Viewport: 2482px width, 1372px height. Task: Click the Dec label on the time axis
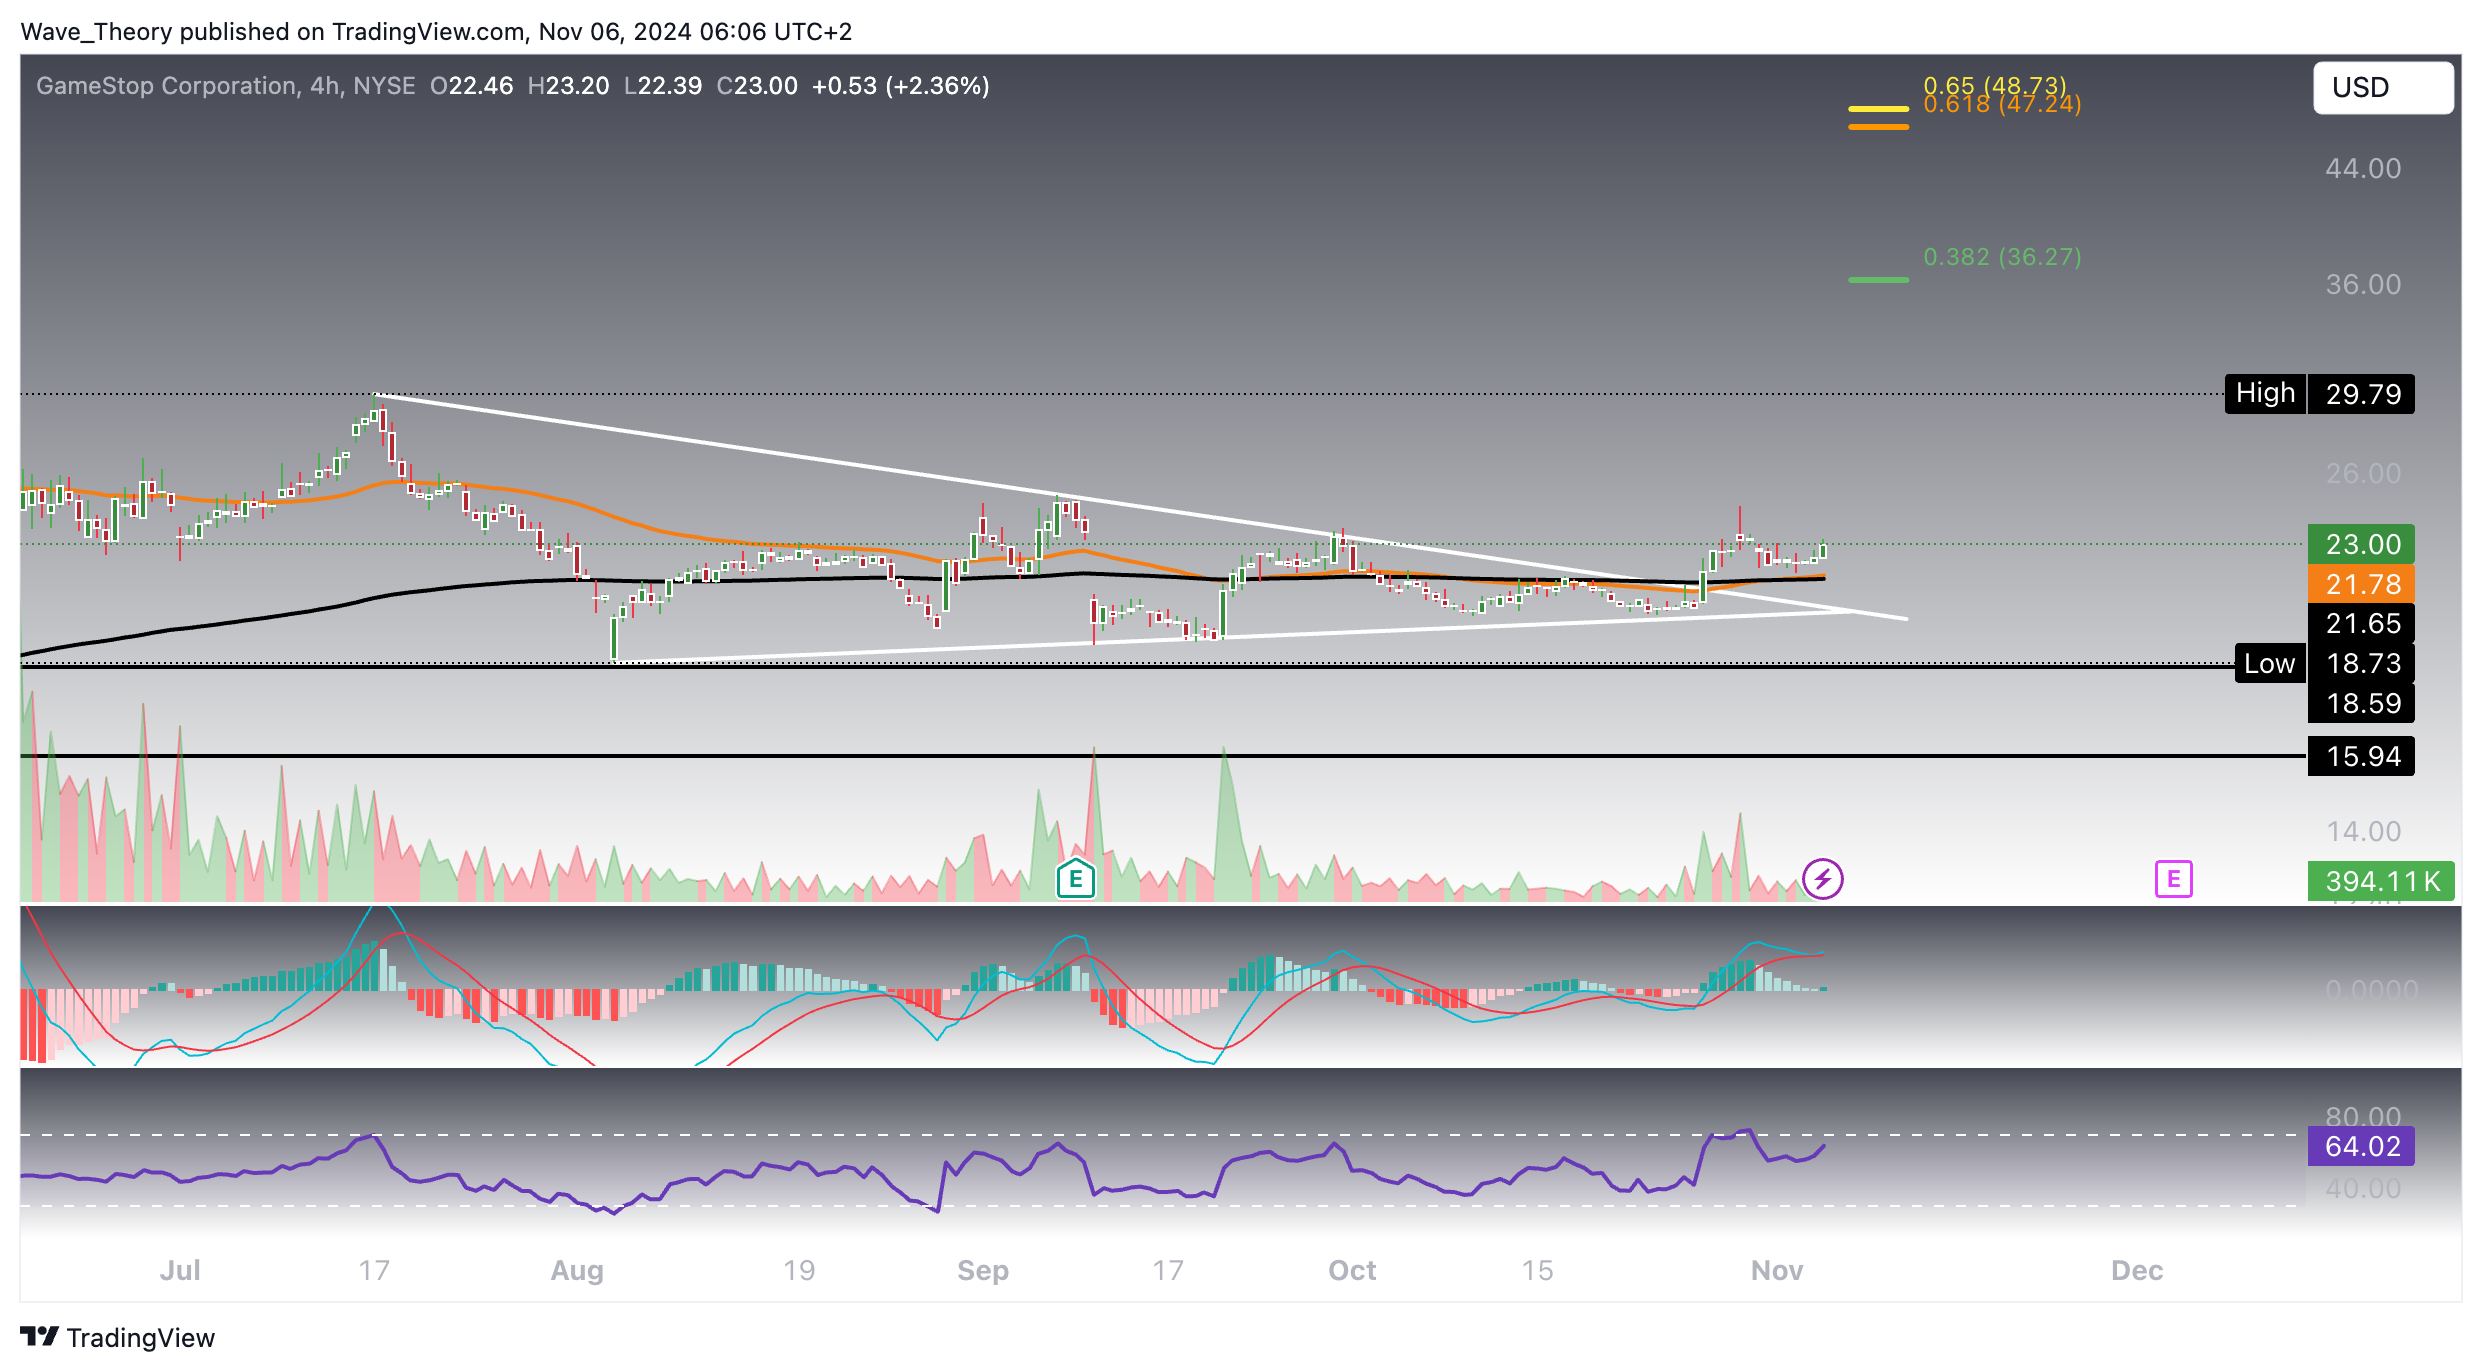[2137, 1270]
